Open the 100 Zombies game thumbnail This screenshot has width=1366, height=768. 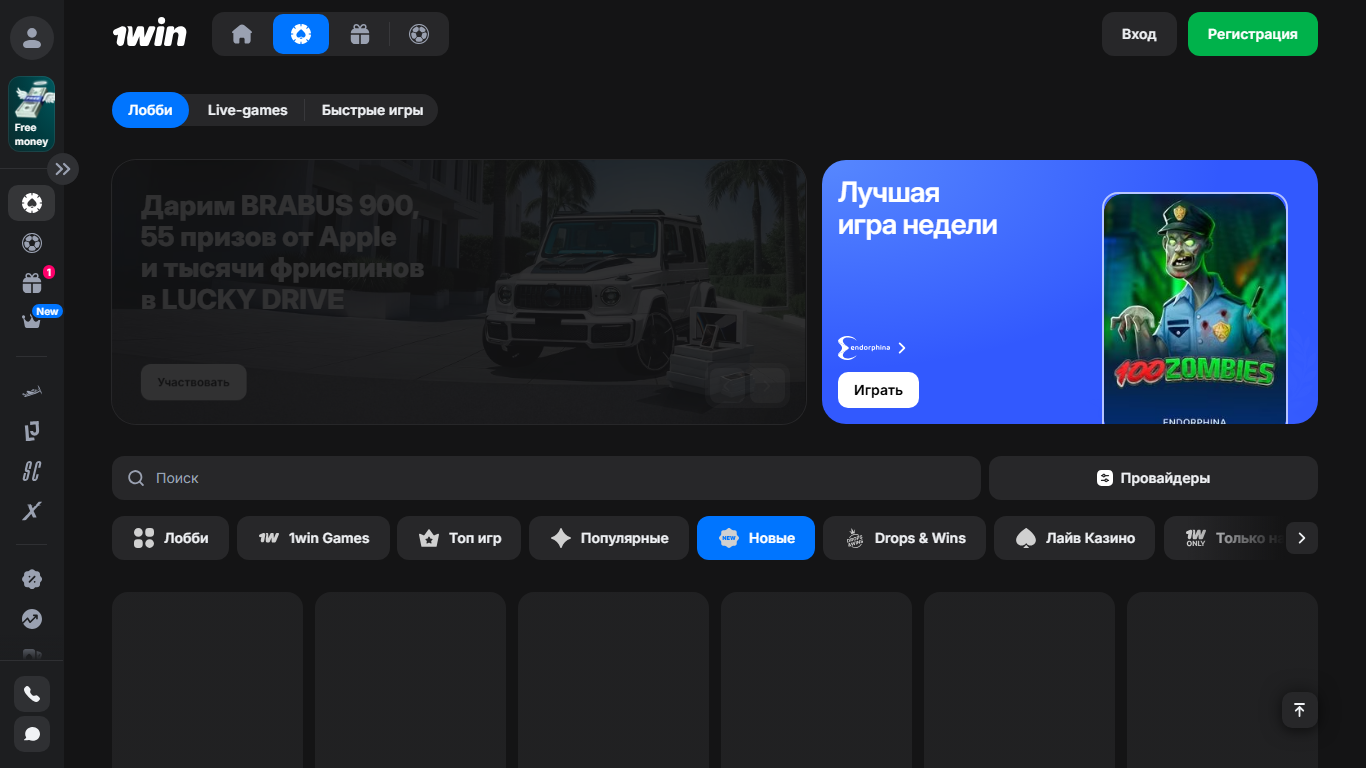click(1195, 308)
